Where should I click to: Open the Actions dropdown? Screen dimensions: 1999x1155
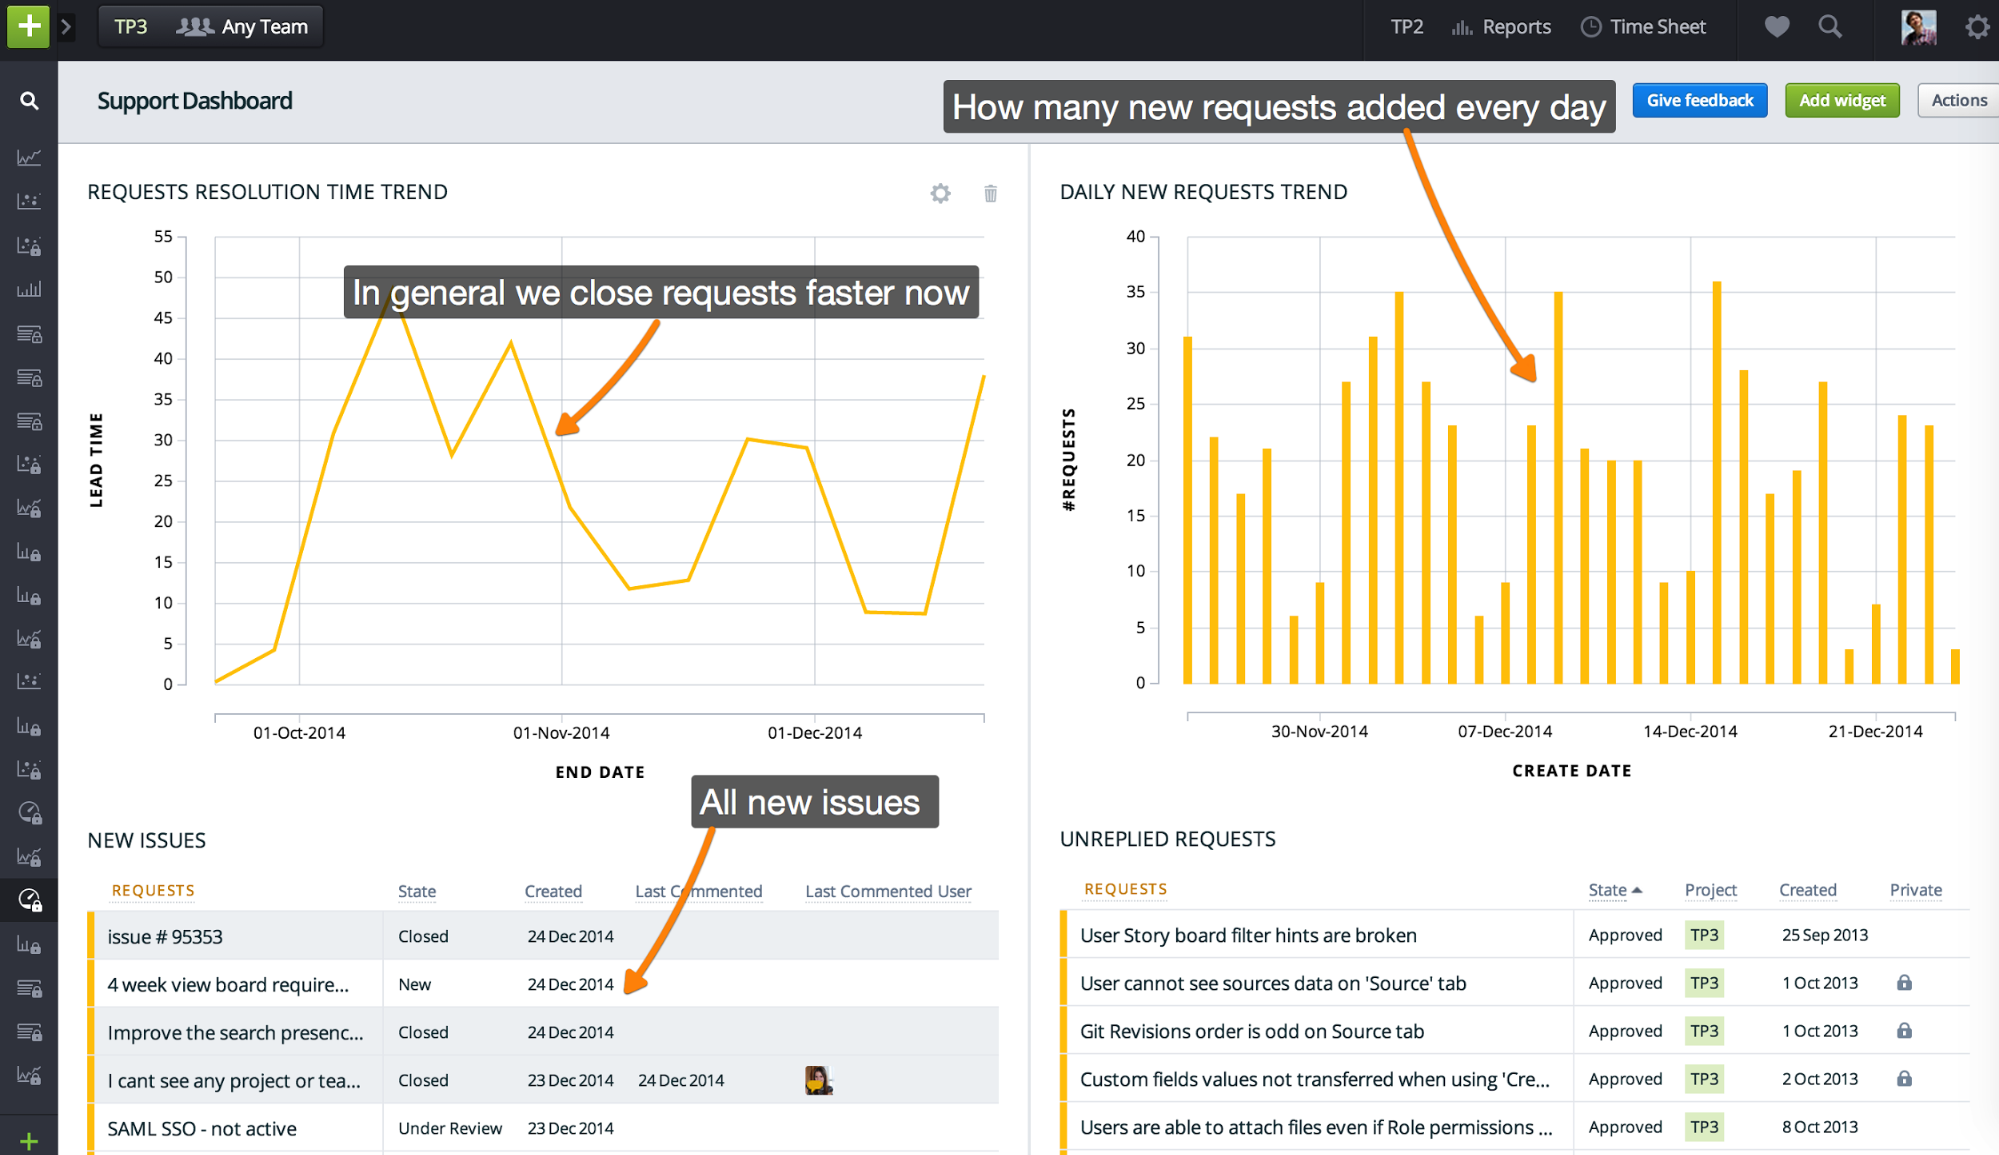click(1957, 100)
